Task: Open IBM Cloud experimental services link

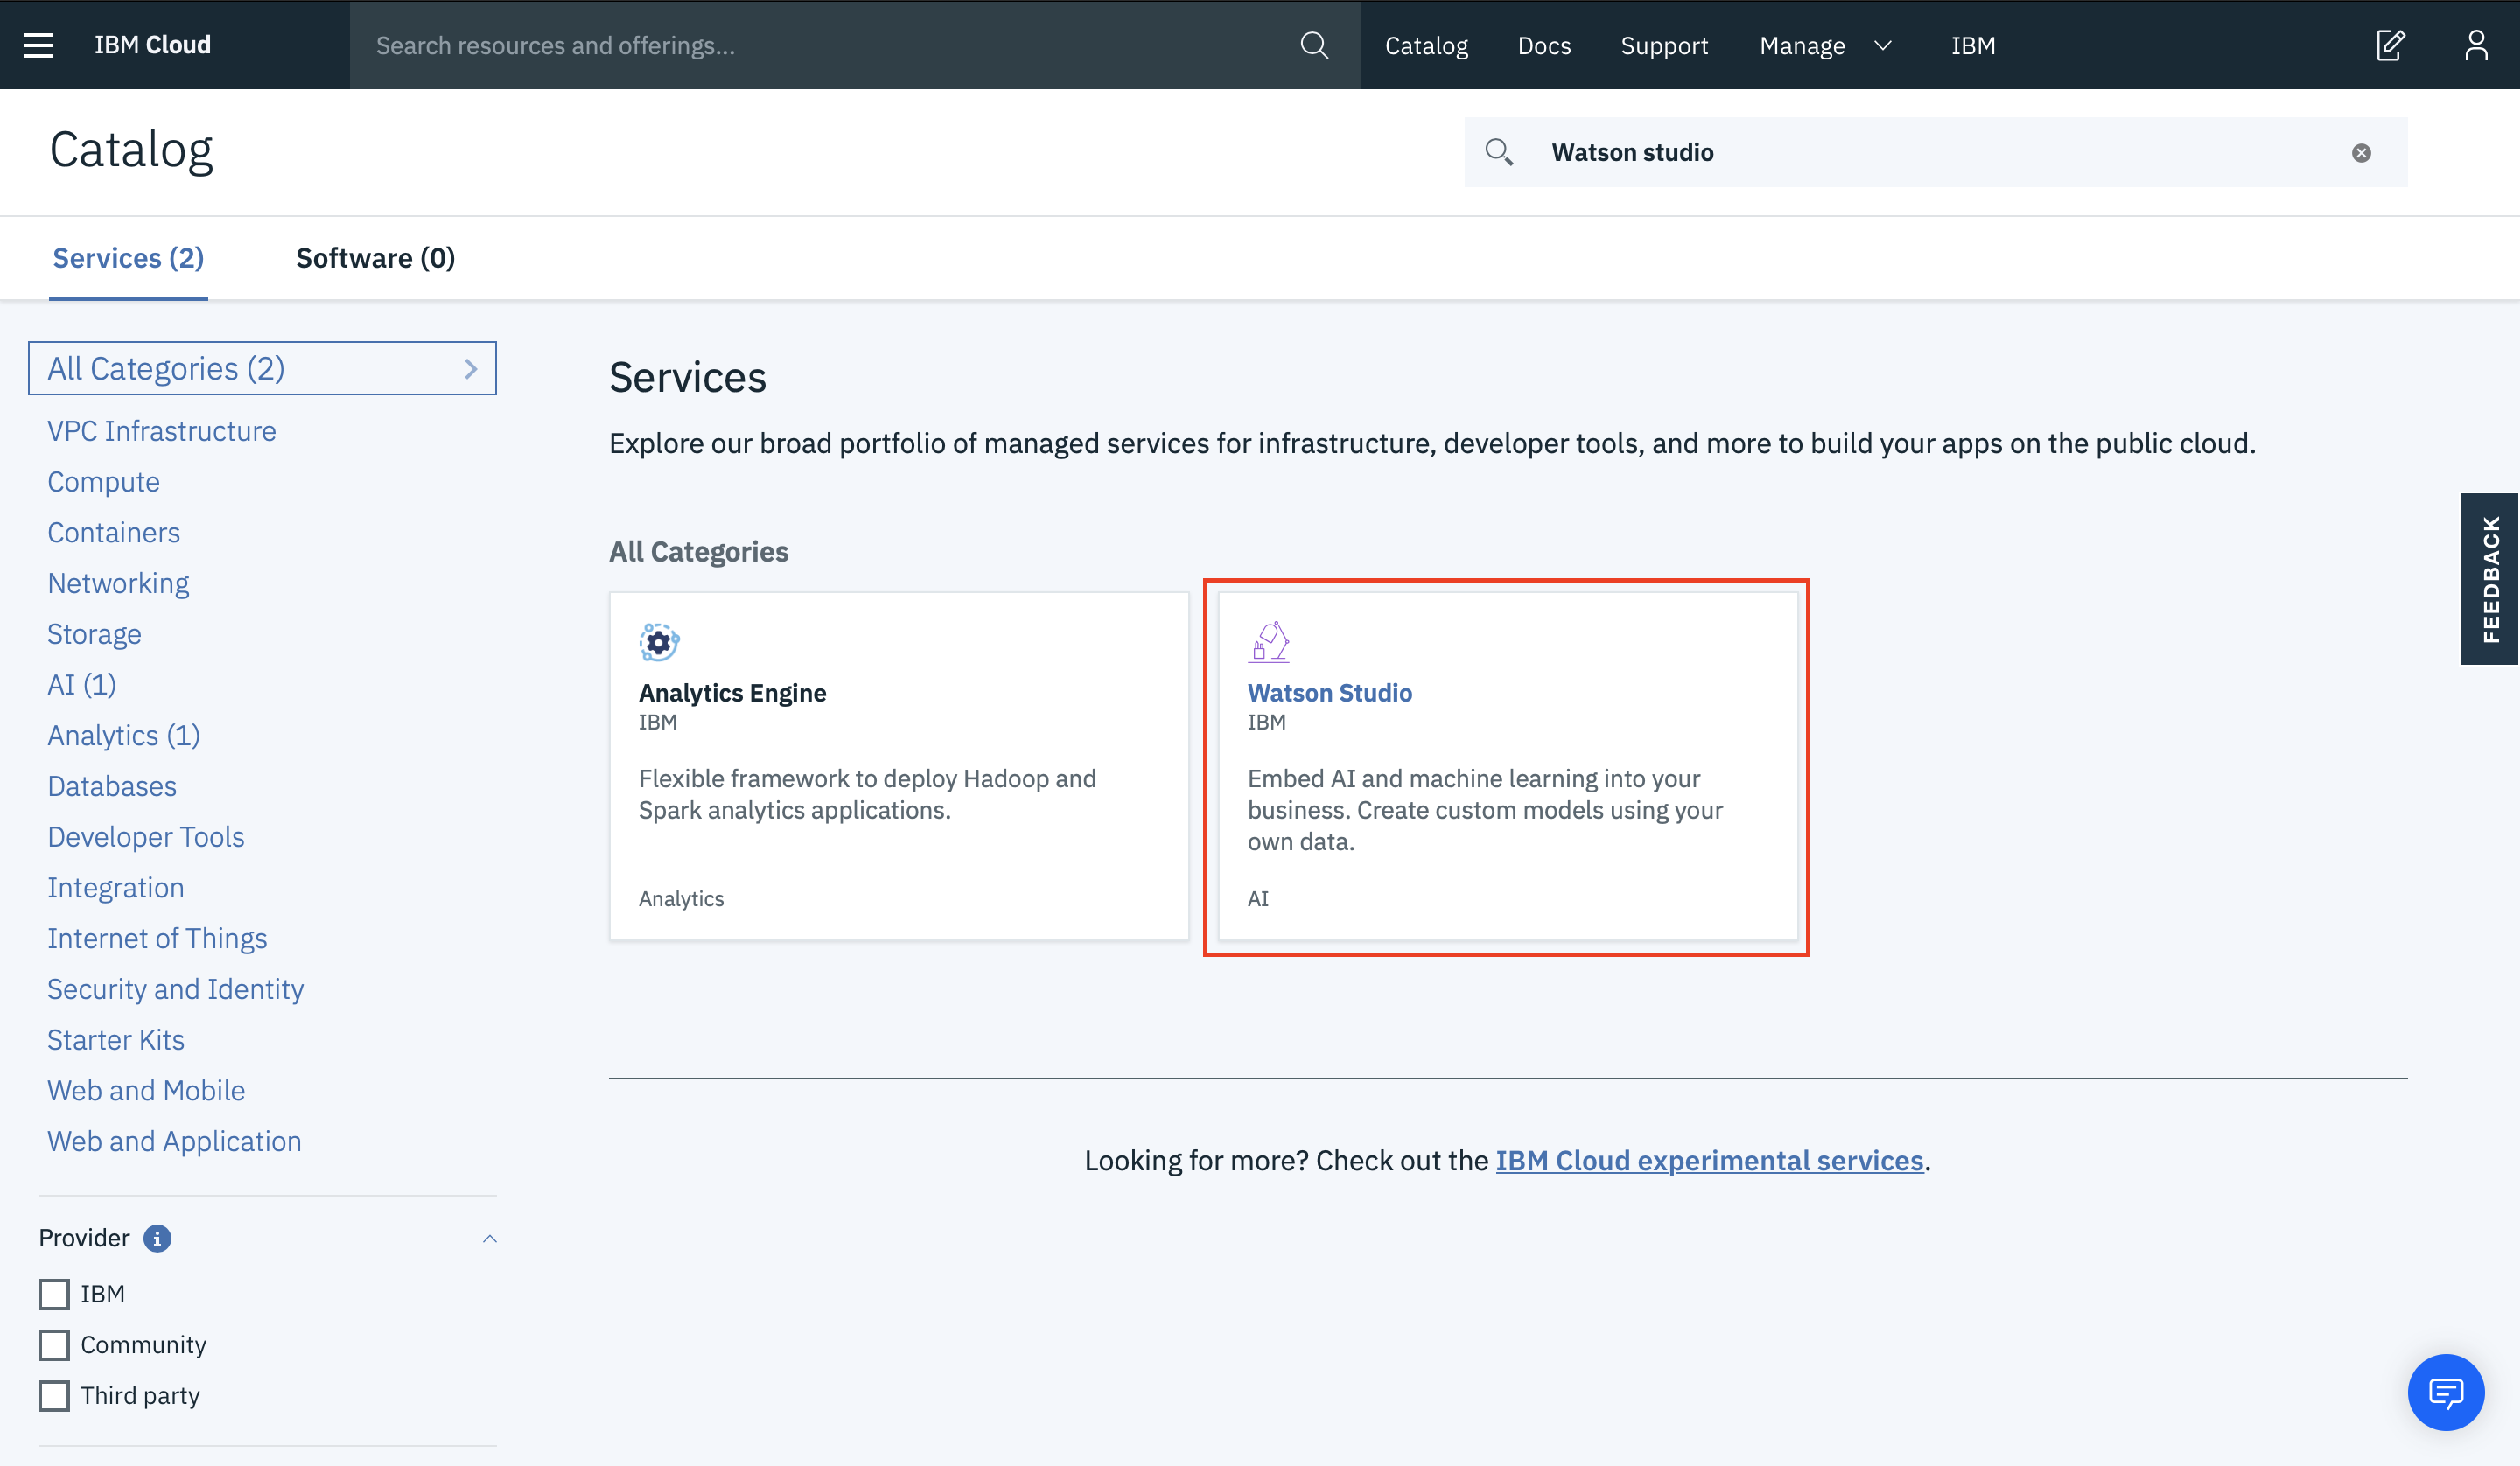Action: pyautogui.click(x=1709, y=1160)
